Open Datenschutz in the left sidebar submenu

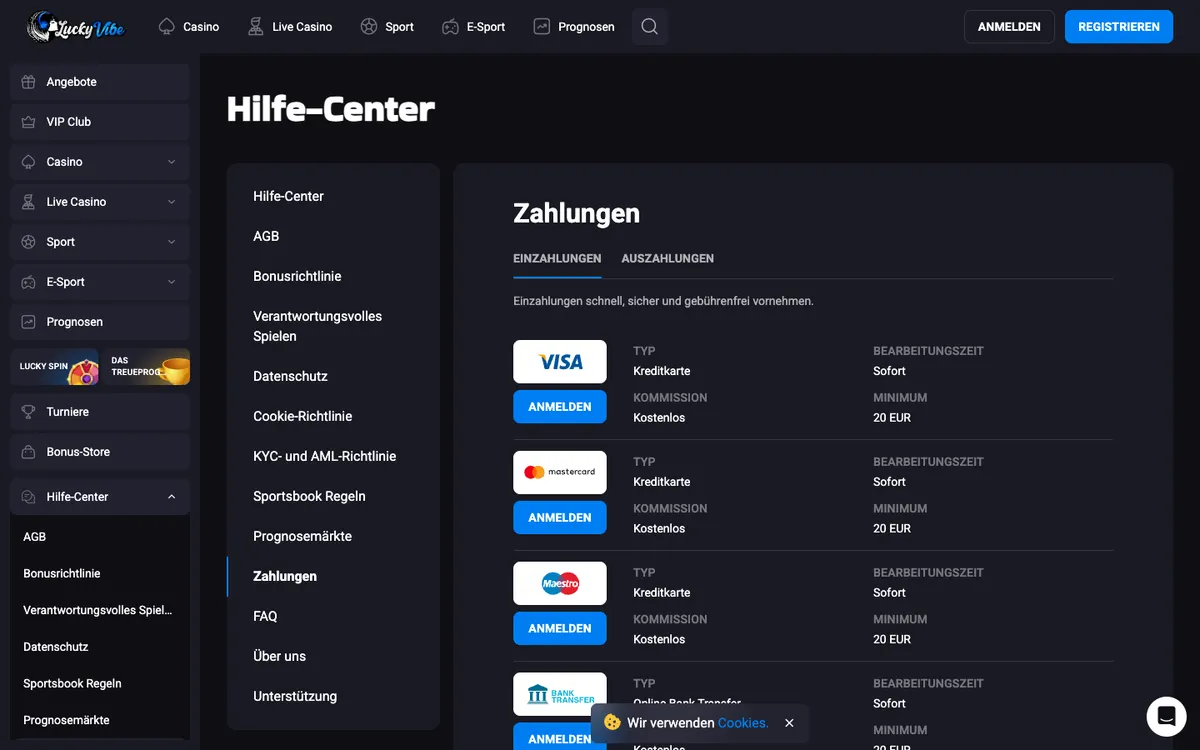[x=56, y=647]
